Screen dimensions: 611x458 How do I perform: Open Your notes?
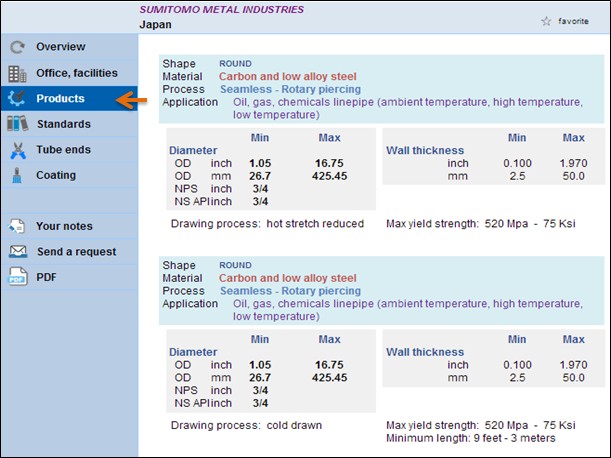coord(64,226)
